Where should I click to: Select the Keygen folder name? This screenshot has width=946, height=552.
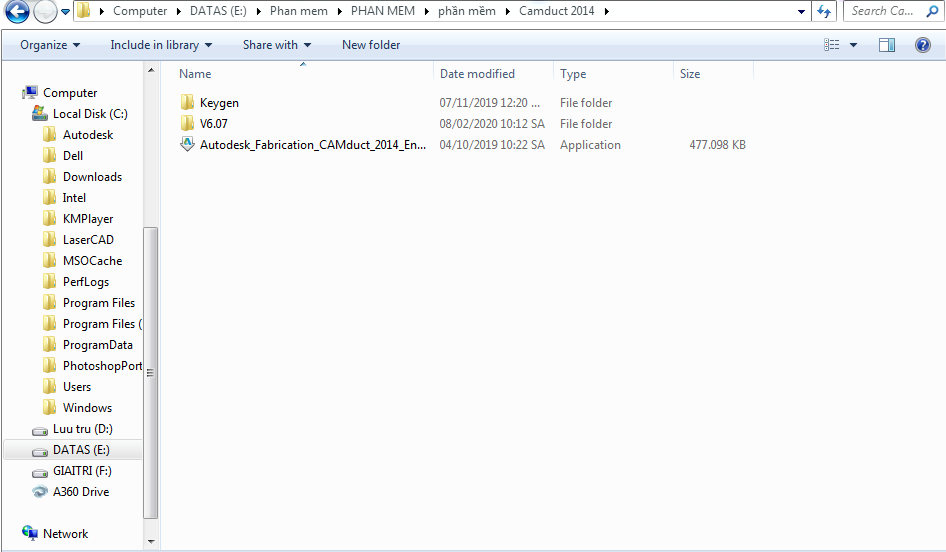(x=219, y=103)
